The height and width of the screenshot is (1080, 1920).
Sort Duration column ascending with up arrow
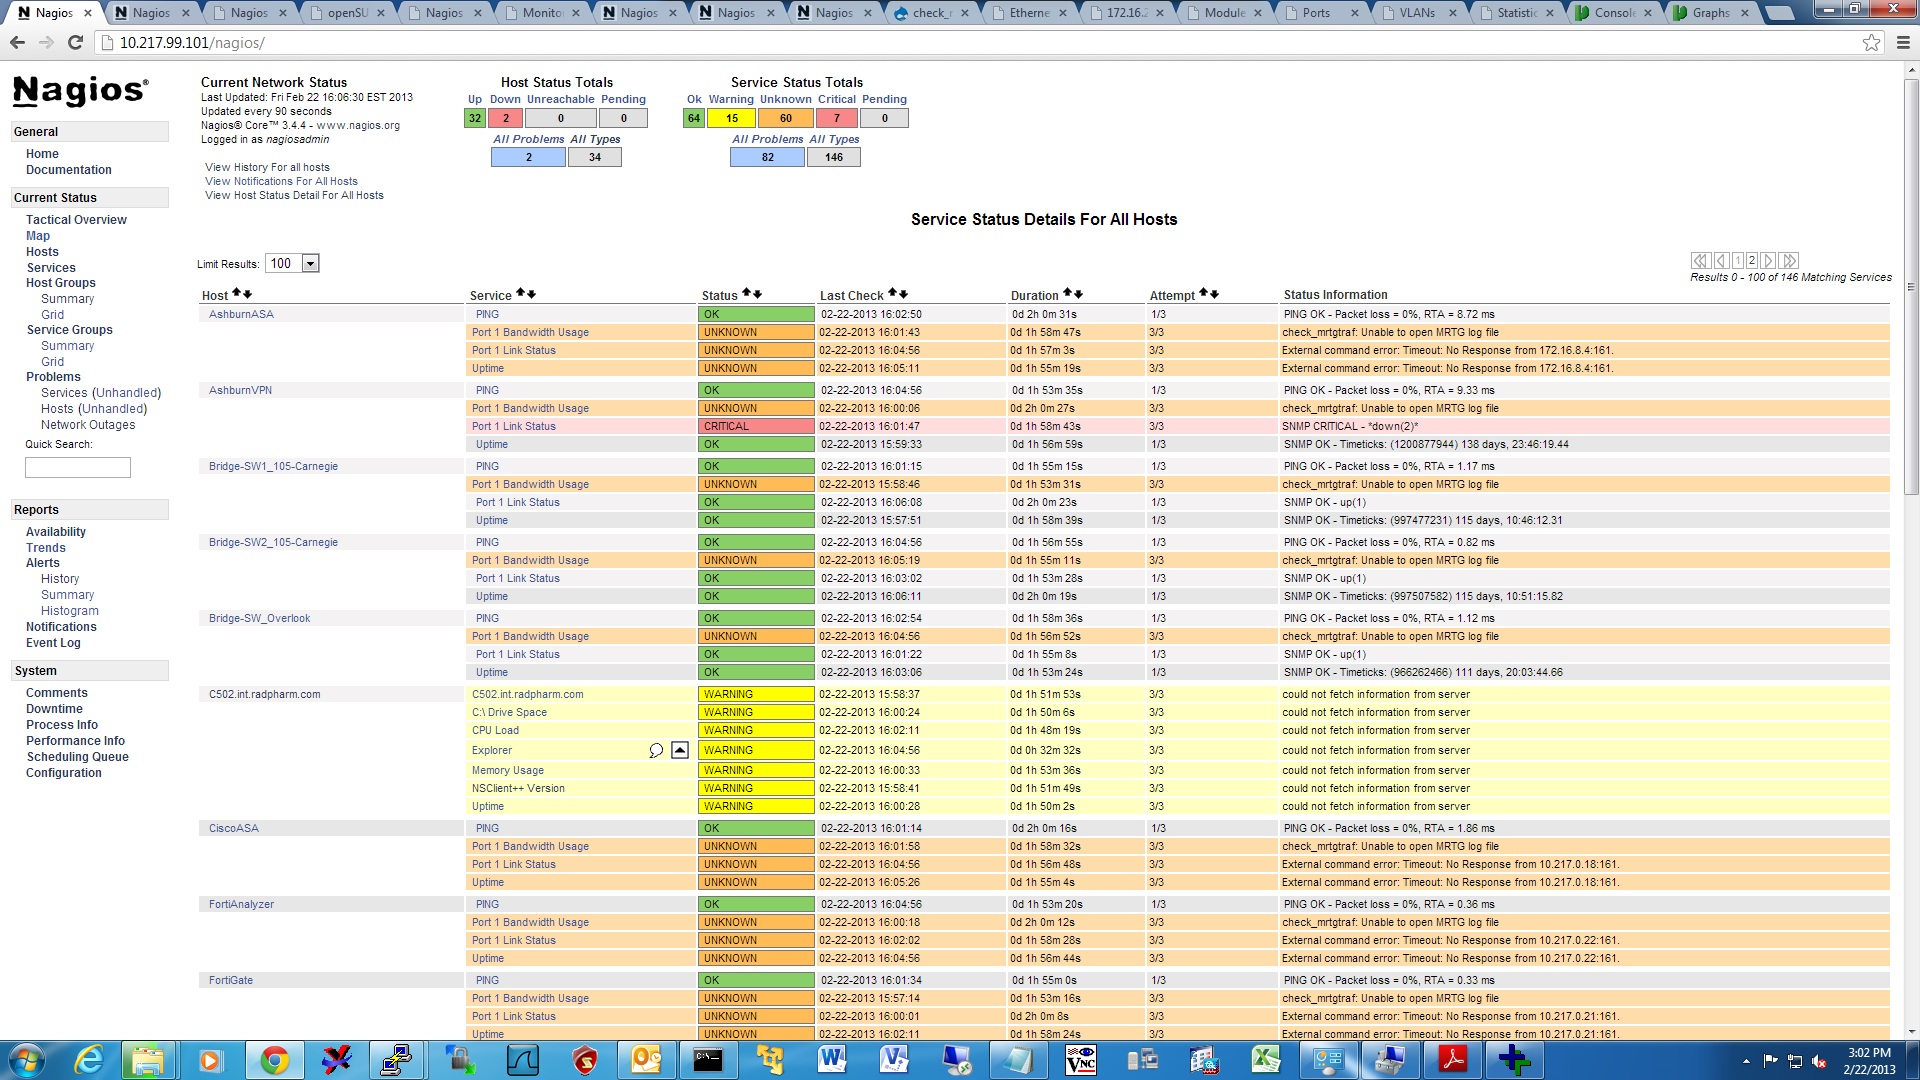1068,294
